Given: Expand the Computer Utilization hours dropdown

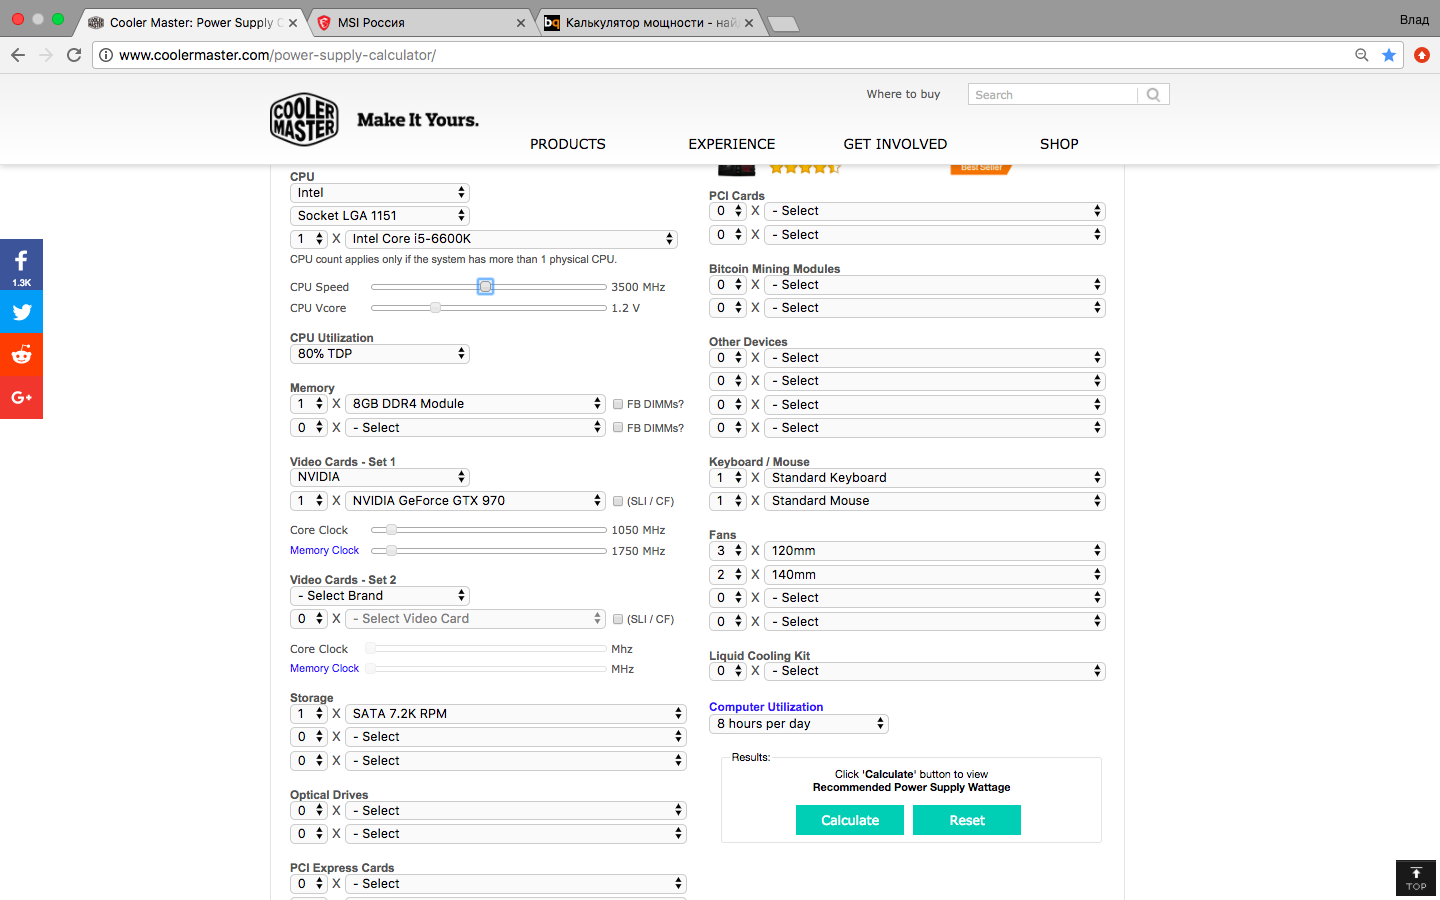Looking at the screenshot, I should tap(798, 724).
